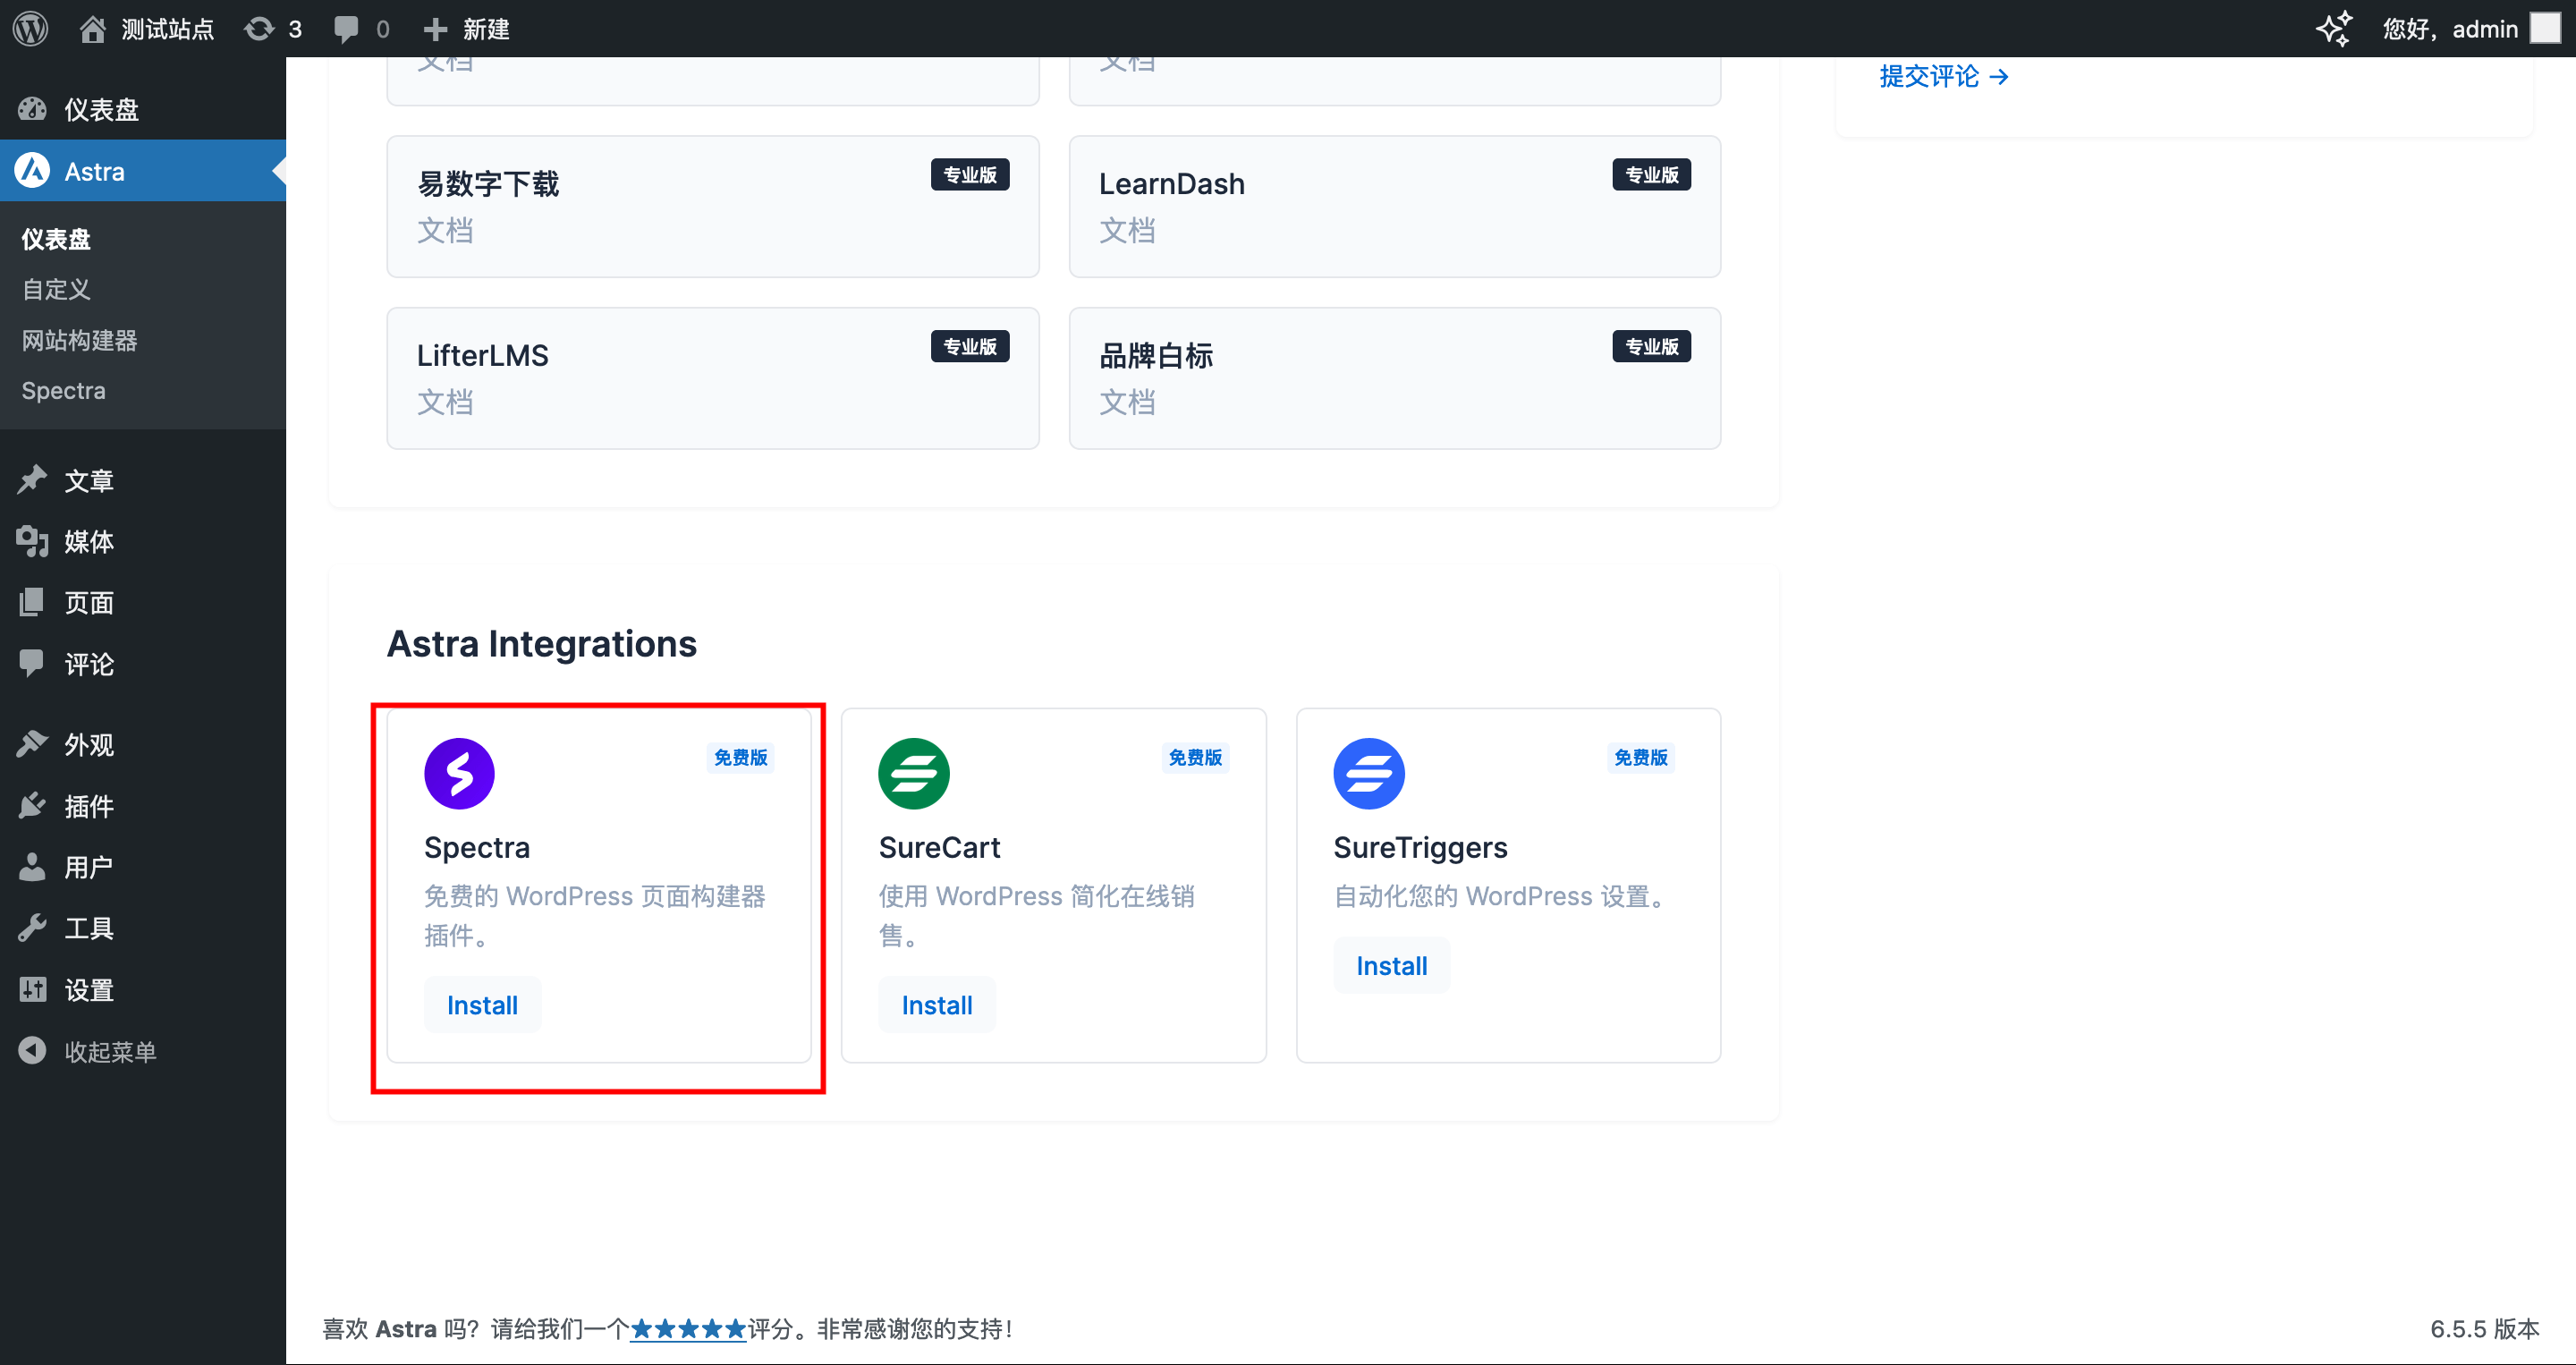
Task: Click the WordPress logo icon
Action: point(30,28)
